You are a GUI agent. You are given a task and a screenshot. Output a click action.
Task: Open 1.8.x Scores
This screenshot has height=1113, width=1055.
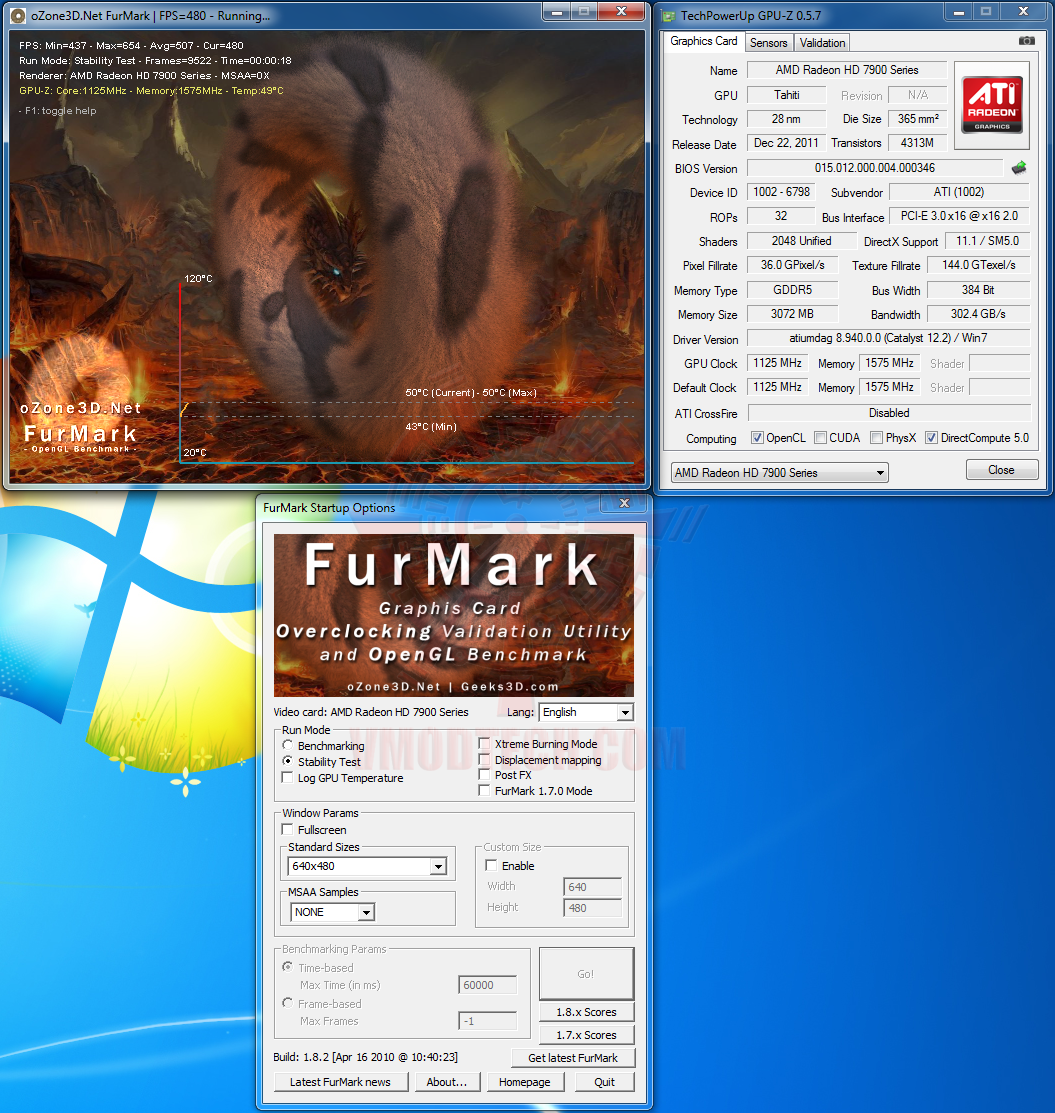tap(586, 1012)
